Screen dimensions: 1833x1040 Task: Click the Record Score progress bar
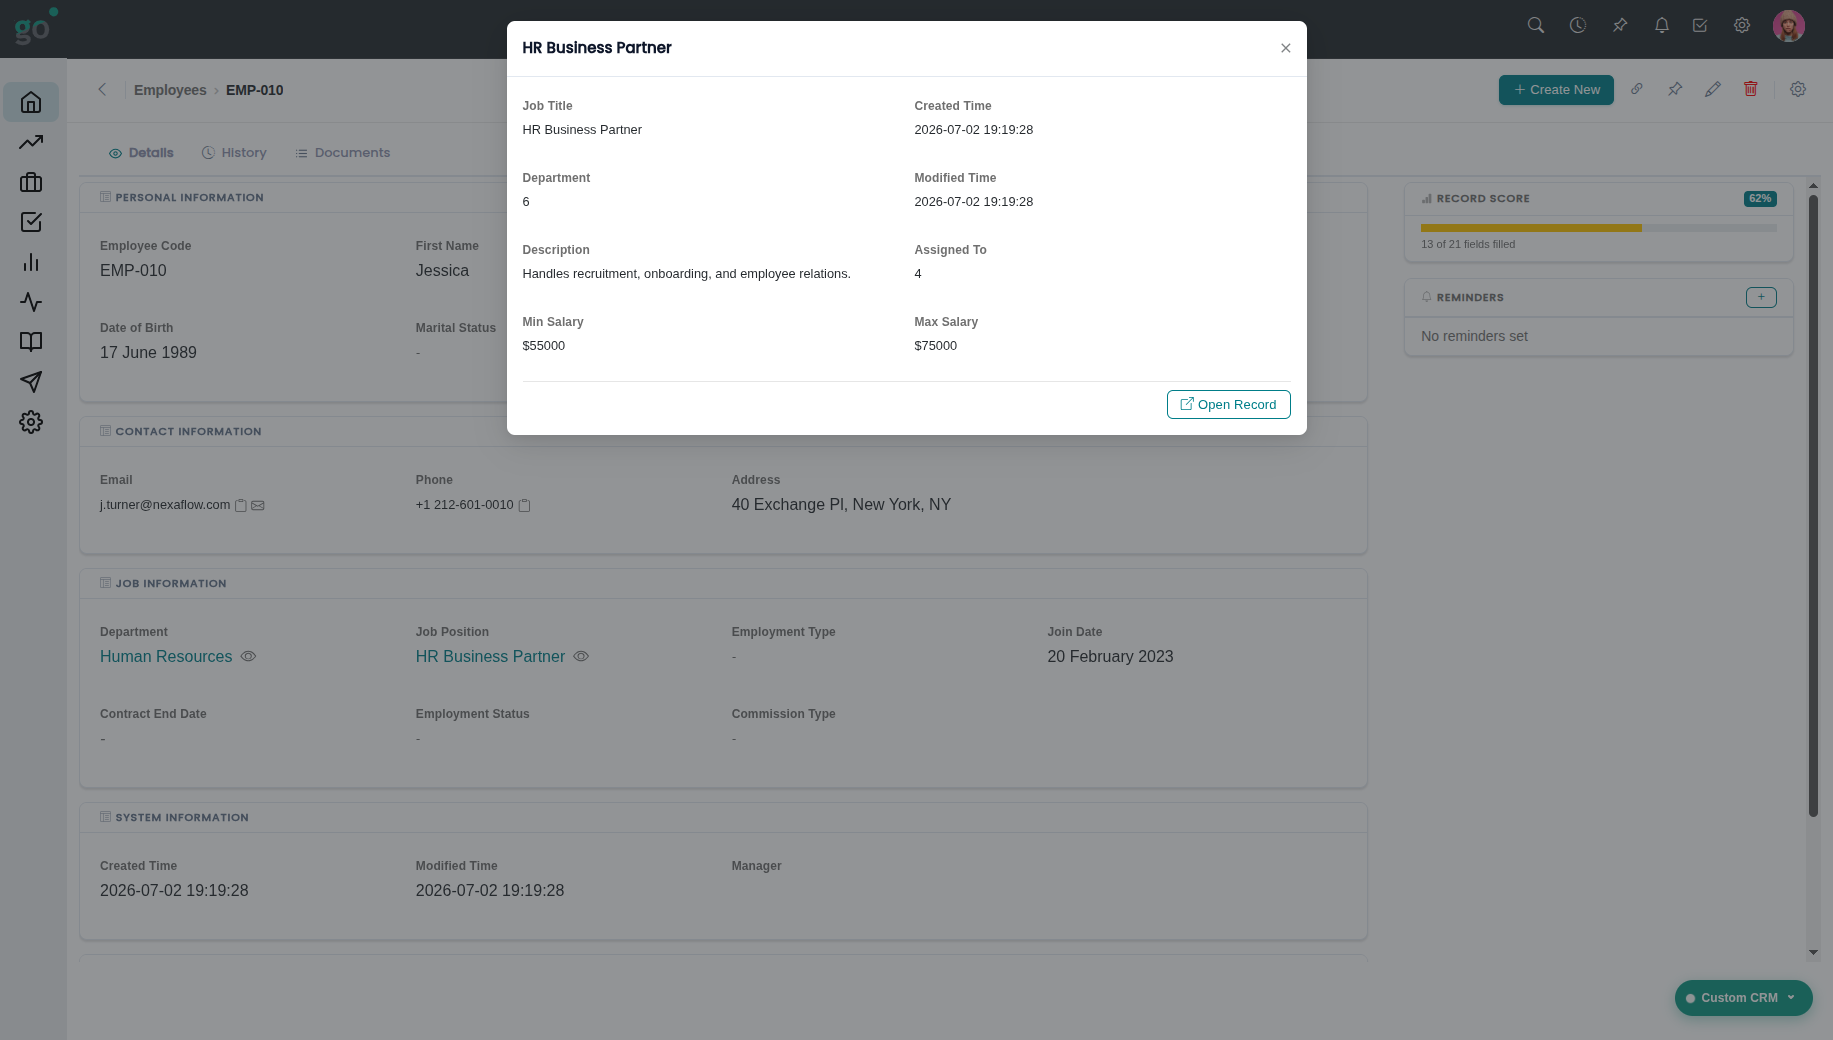(x=1598, y=228)
